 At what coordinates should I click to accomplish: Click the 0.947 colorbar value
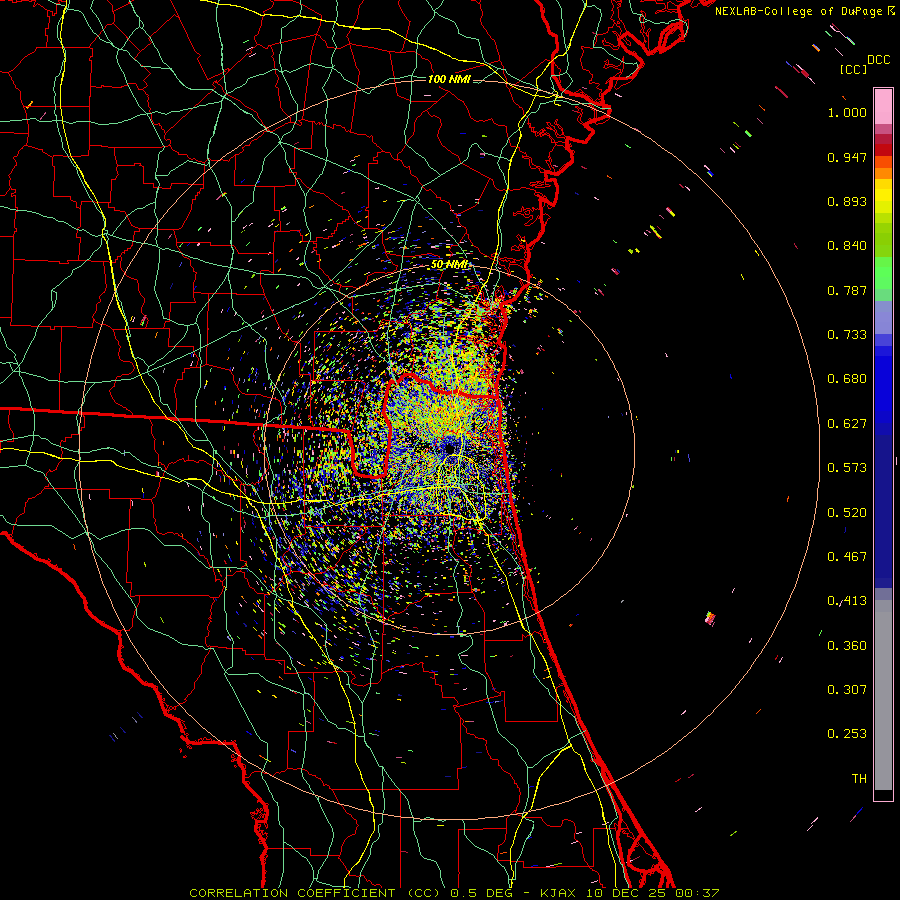(x=847, y=157)
